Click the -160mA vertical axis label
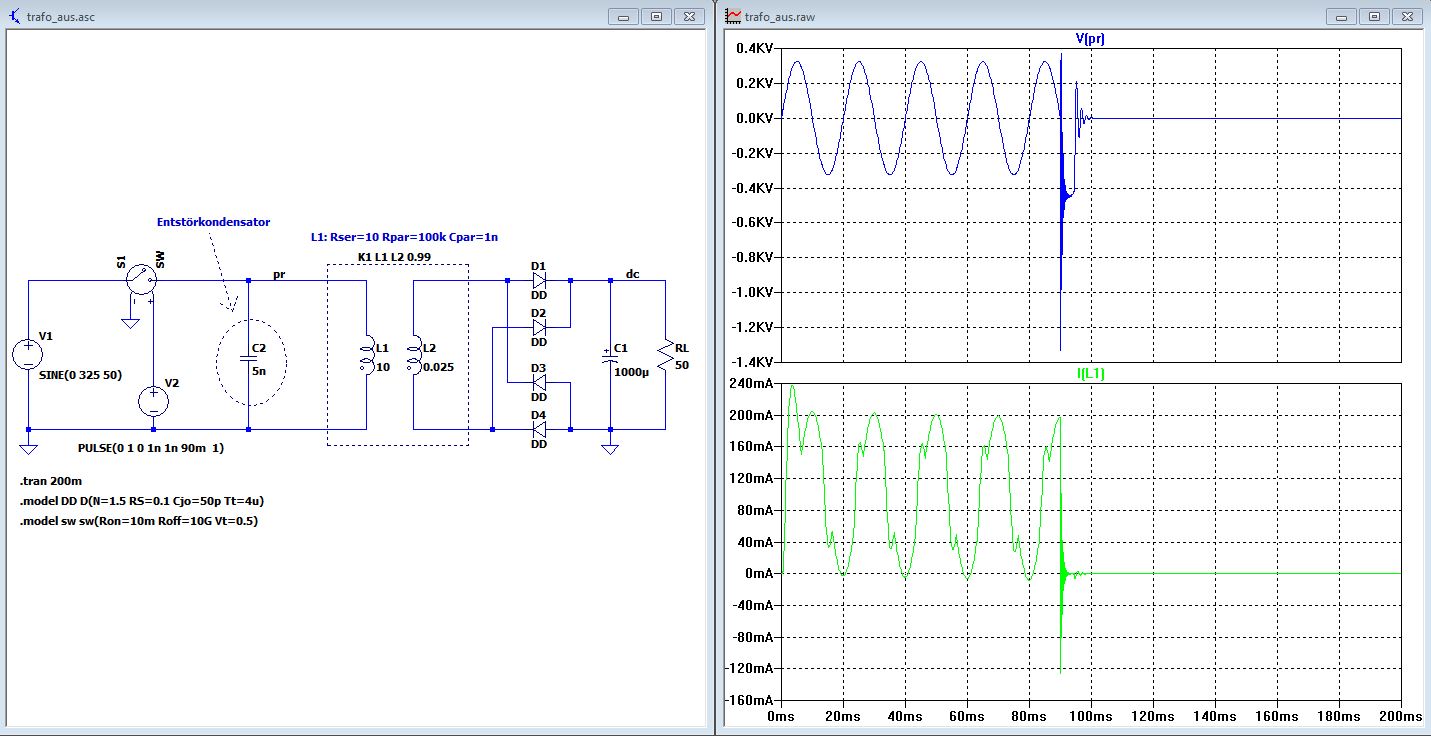This screenshot has height=736, width=1431. pos(749,699)
